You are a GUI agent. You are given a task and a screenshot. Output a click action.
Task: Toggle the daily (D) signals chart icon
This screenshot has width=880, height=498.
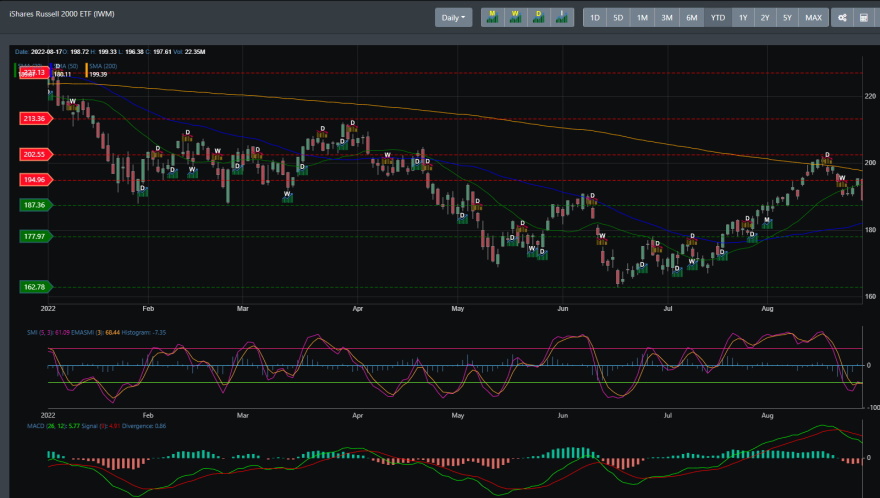tap(539, 17)
